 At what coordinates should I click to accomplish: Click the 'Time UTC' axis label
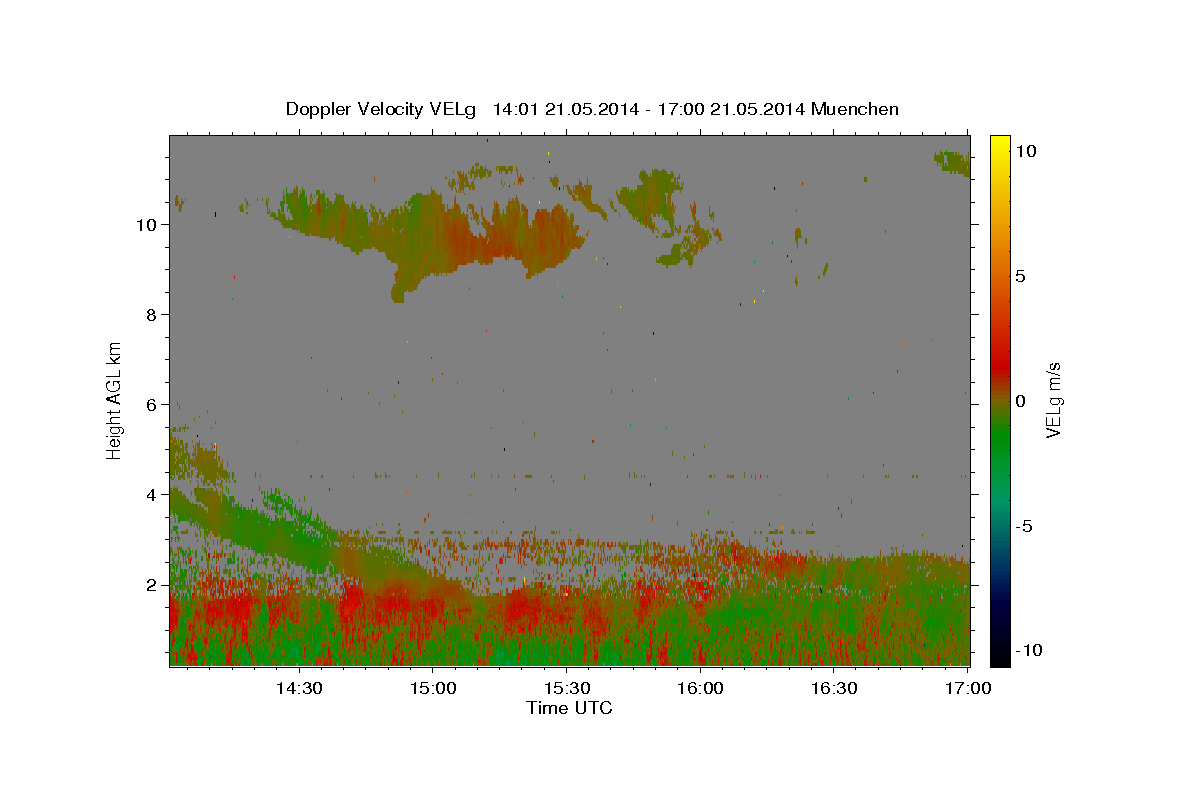(x=569, y=708)
